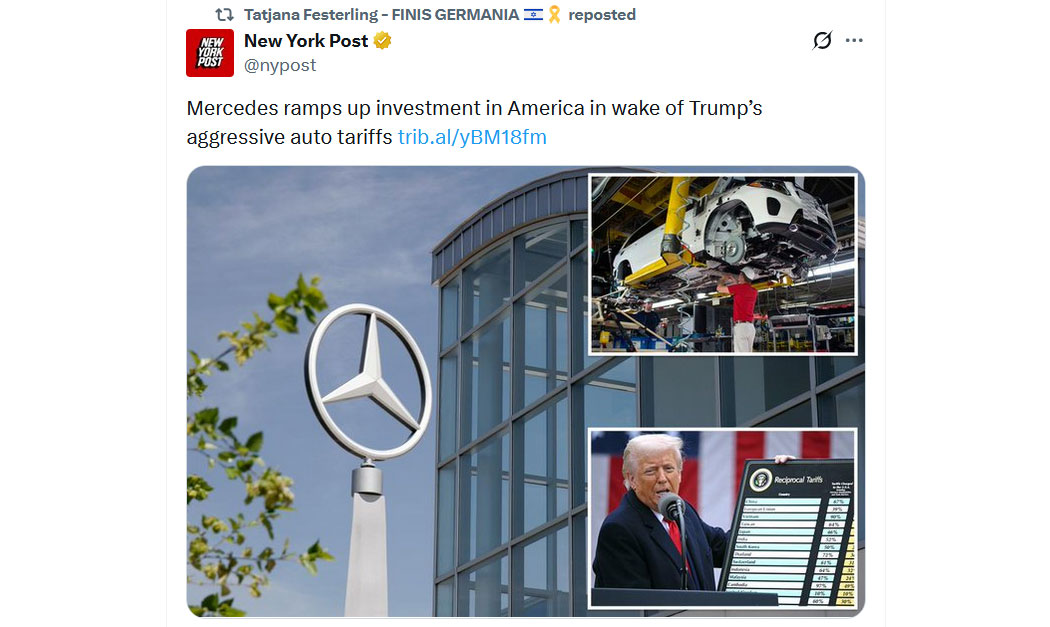
Task: Open Tatjana Festerling's profile from repost line
Action: (x=381, y=15)
